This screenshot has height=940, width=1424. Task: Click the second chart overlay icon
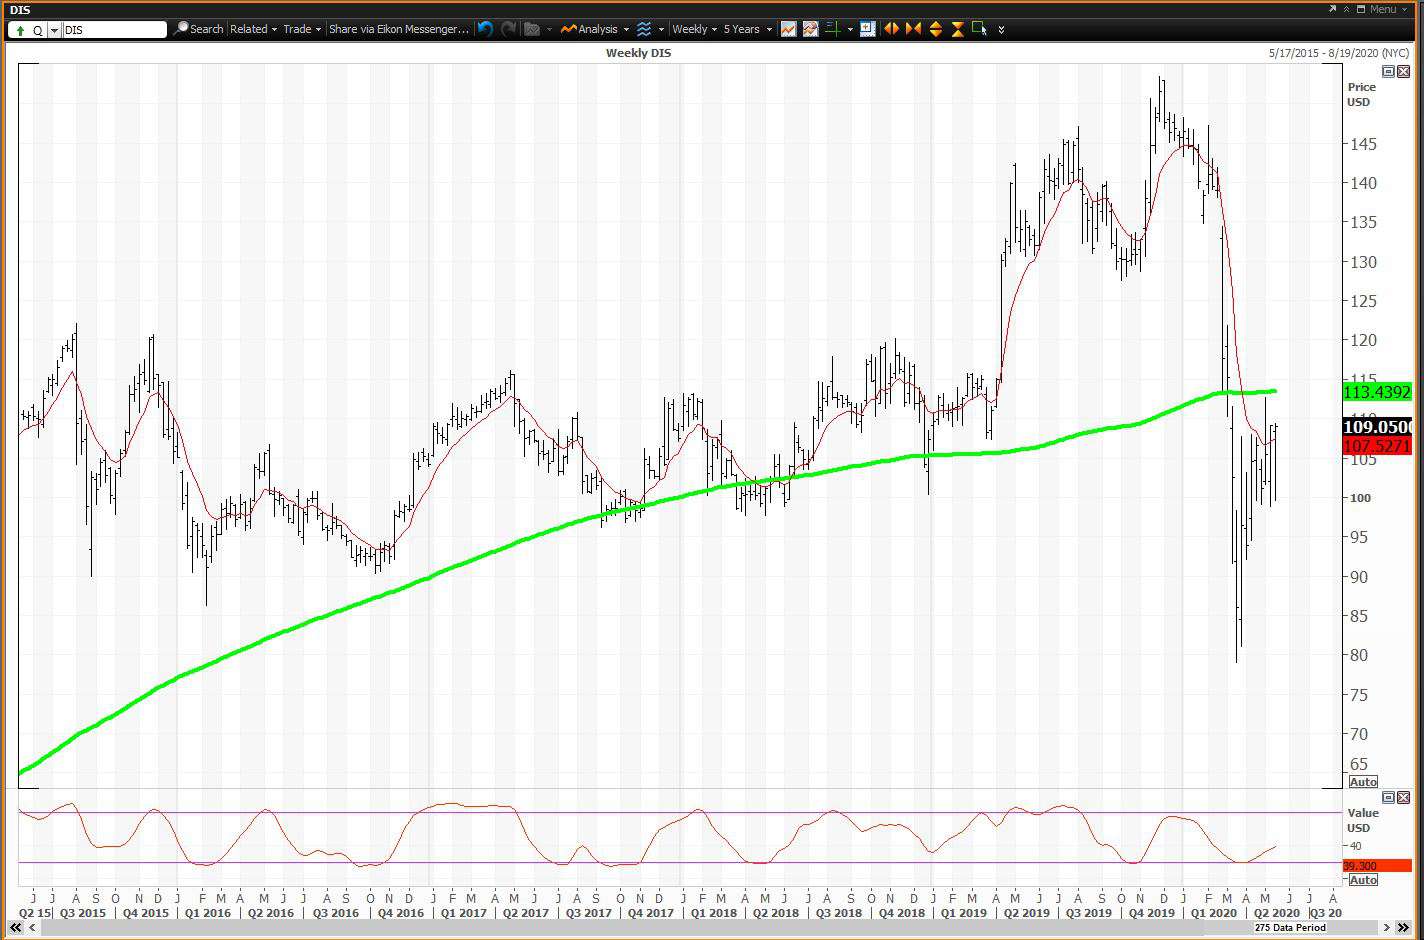click(810, 29)
